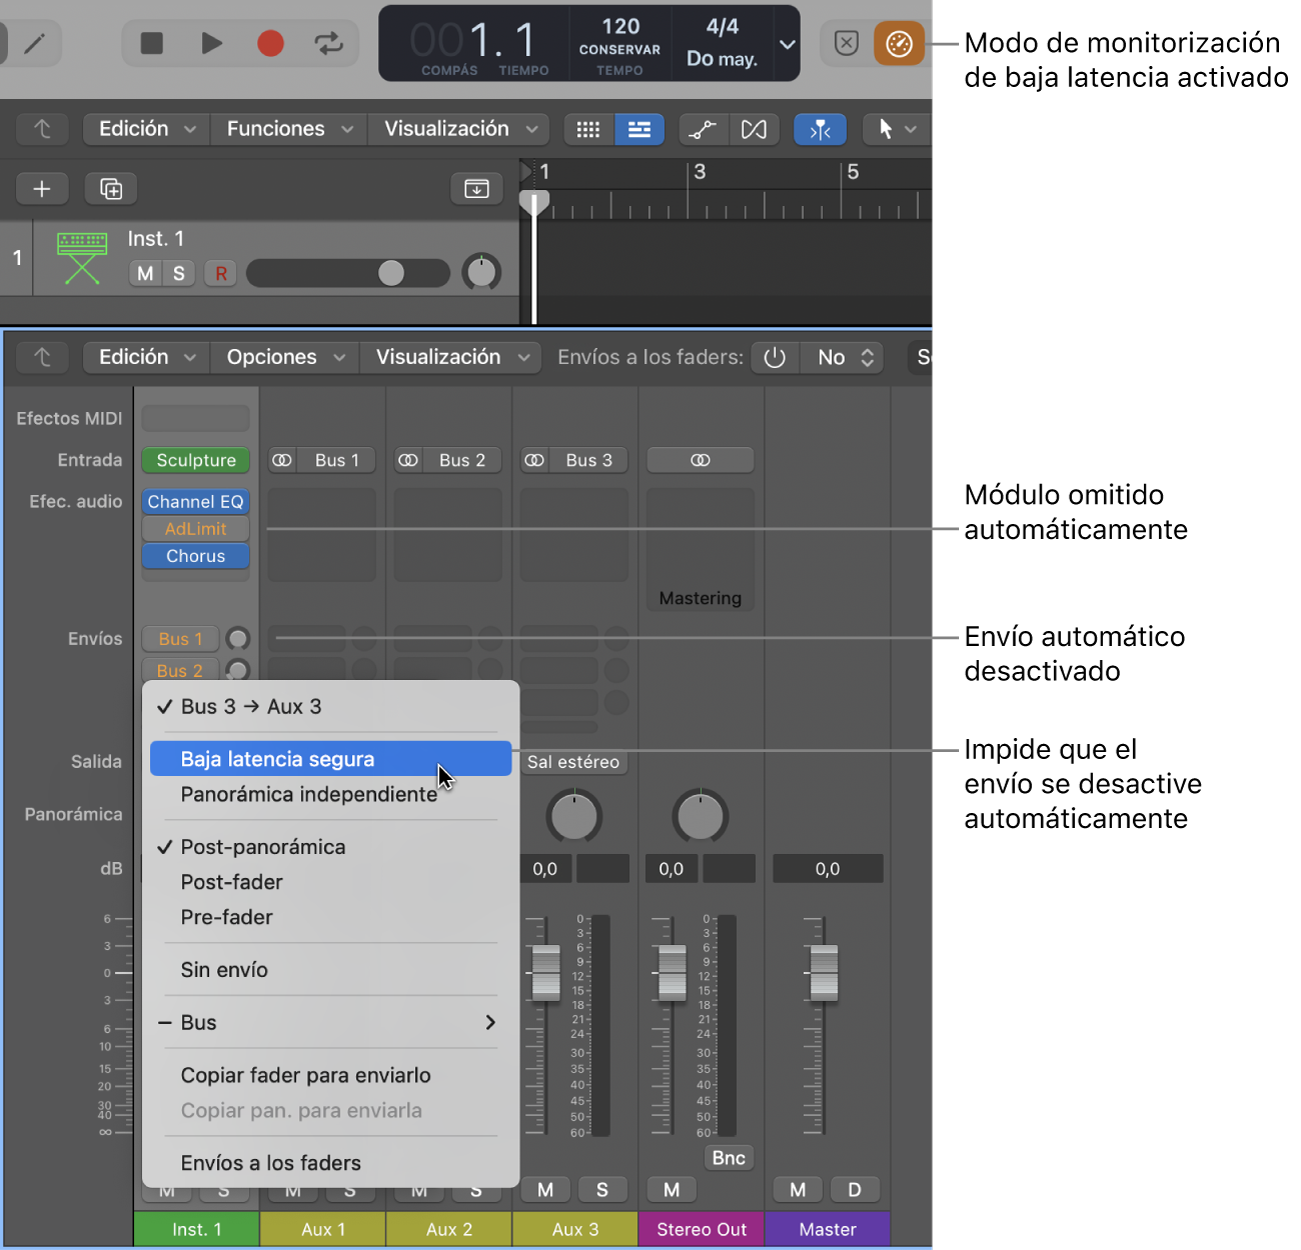Mute the Inst. 1 track
Image resolution: width=1301 pixels, height=1250 pixels.
(146, 273)
